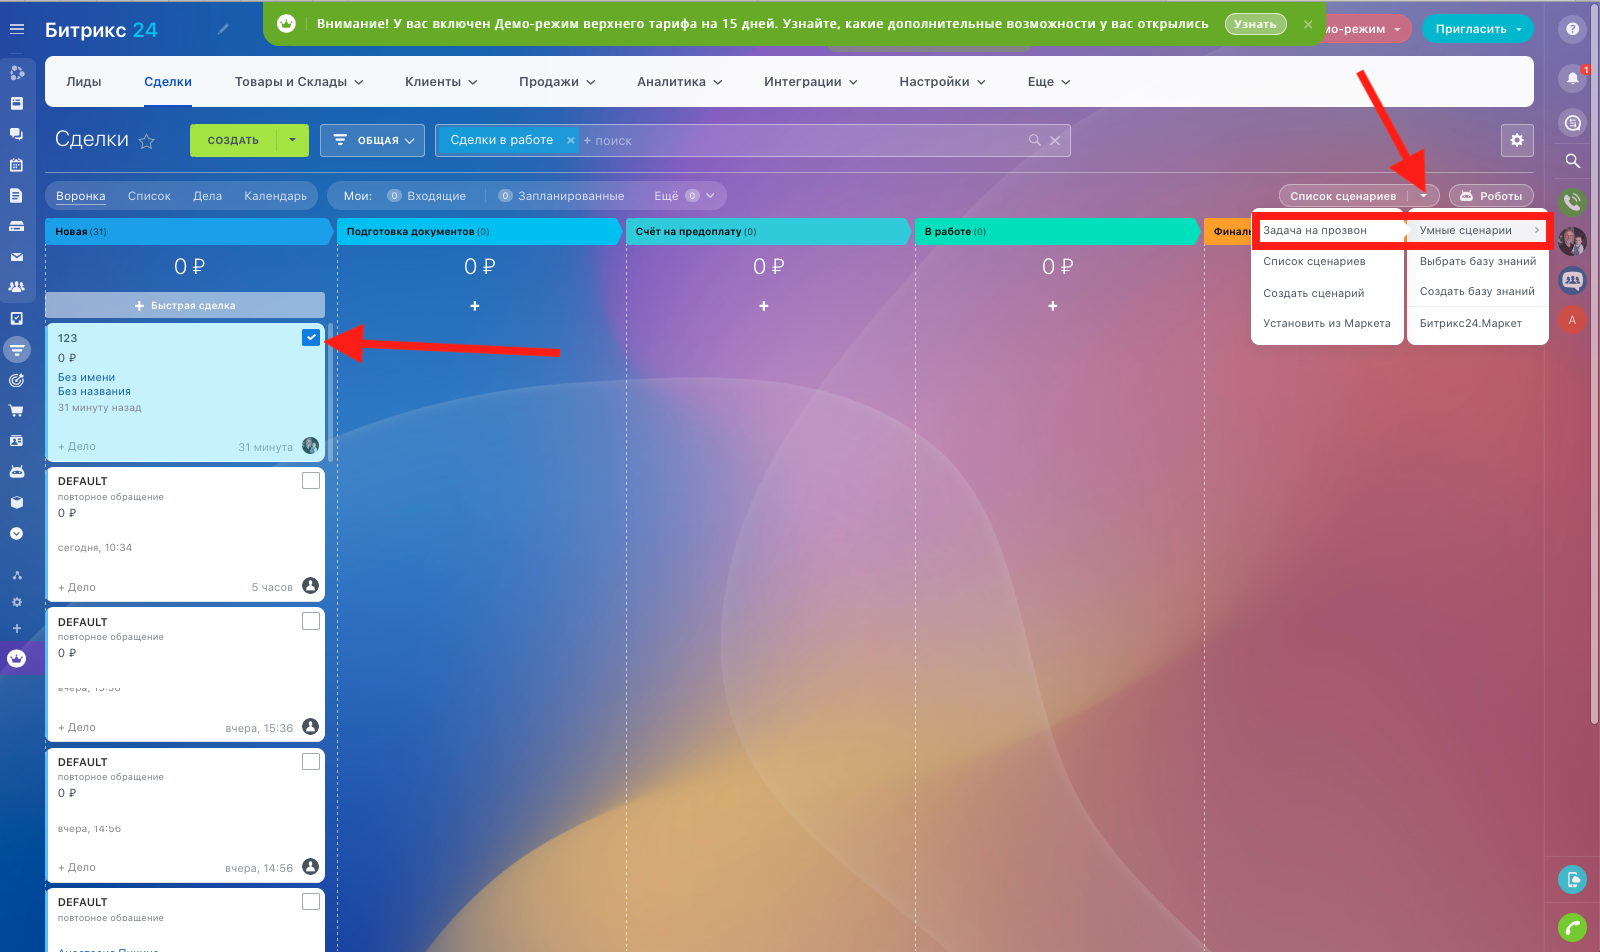Click the Узнать button in the banner
Screen dimensions: 1600x952
click(1255, 24)
